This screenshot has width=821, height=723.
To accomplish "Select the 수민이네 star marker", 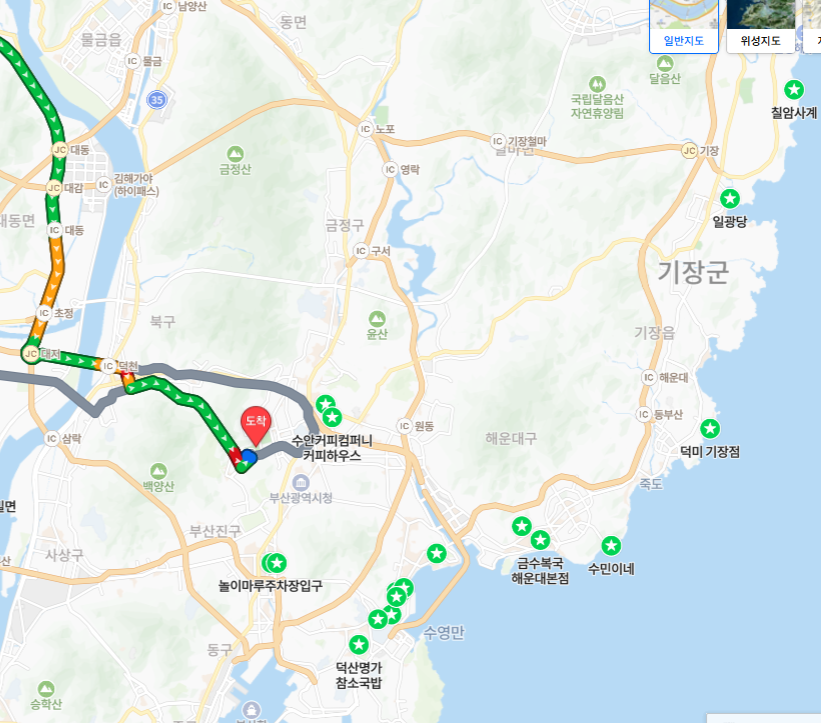I will point(611,546).
